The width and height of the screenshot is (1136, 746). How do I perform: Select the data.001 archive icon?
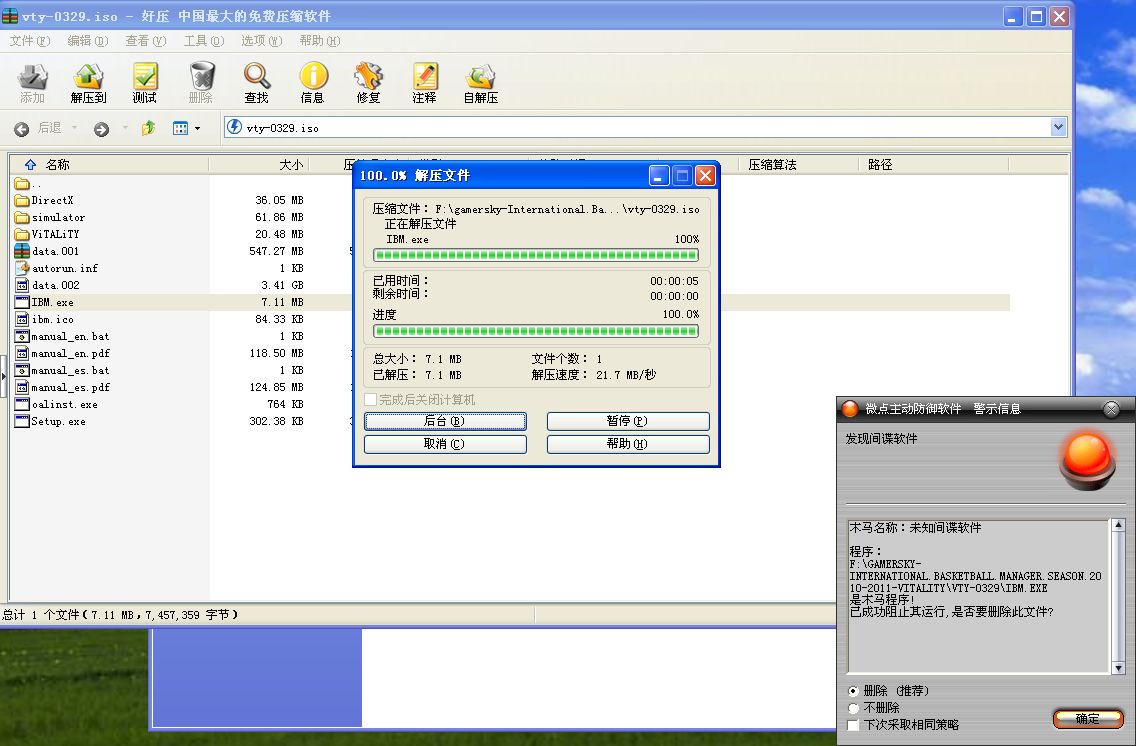tap(22, 251)
